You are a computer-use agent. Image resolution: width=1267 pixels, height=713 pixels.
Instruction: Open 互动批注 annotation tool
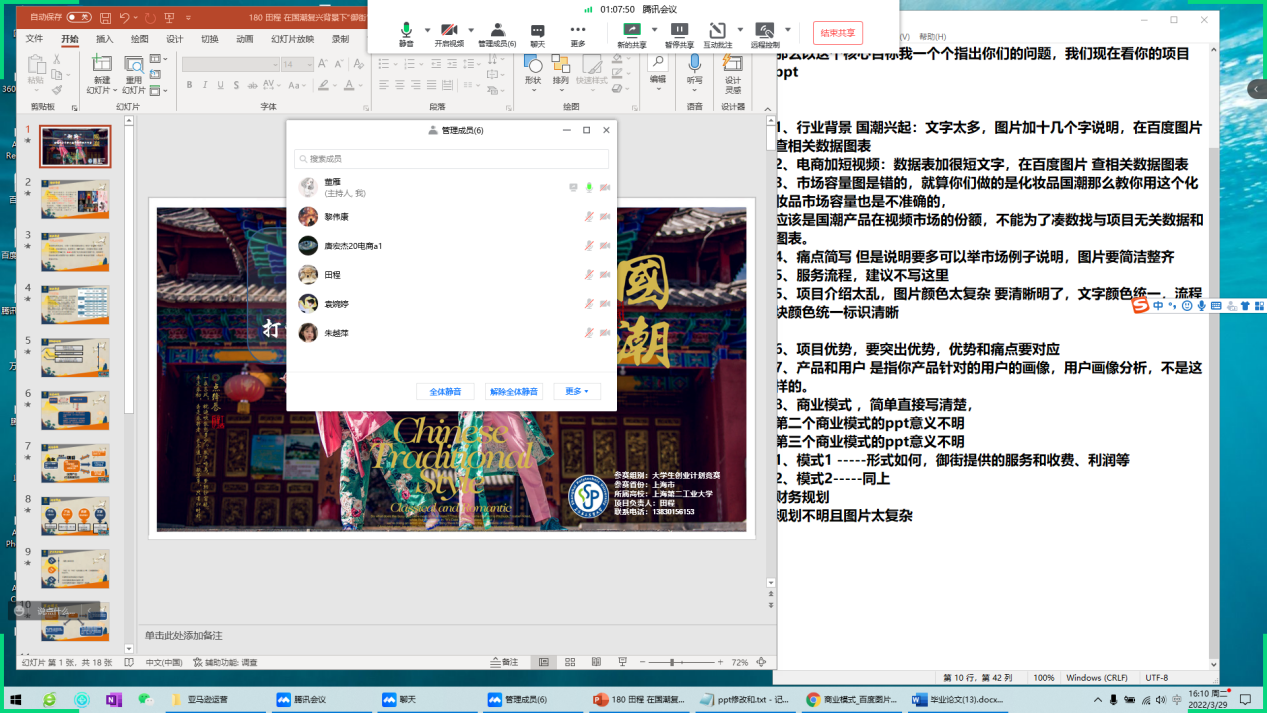717,31
